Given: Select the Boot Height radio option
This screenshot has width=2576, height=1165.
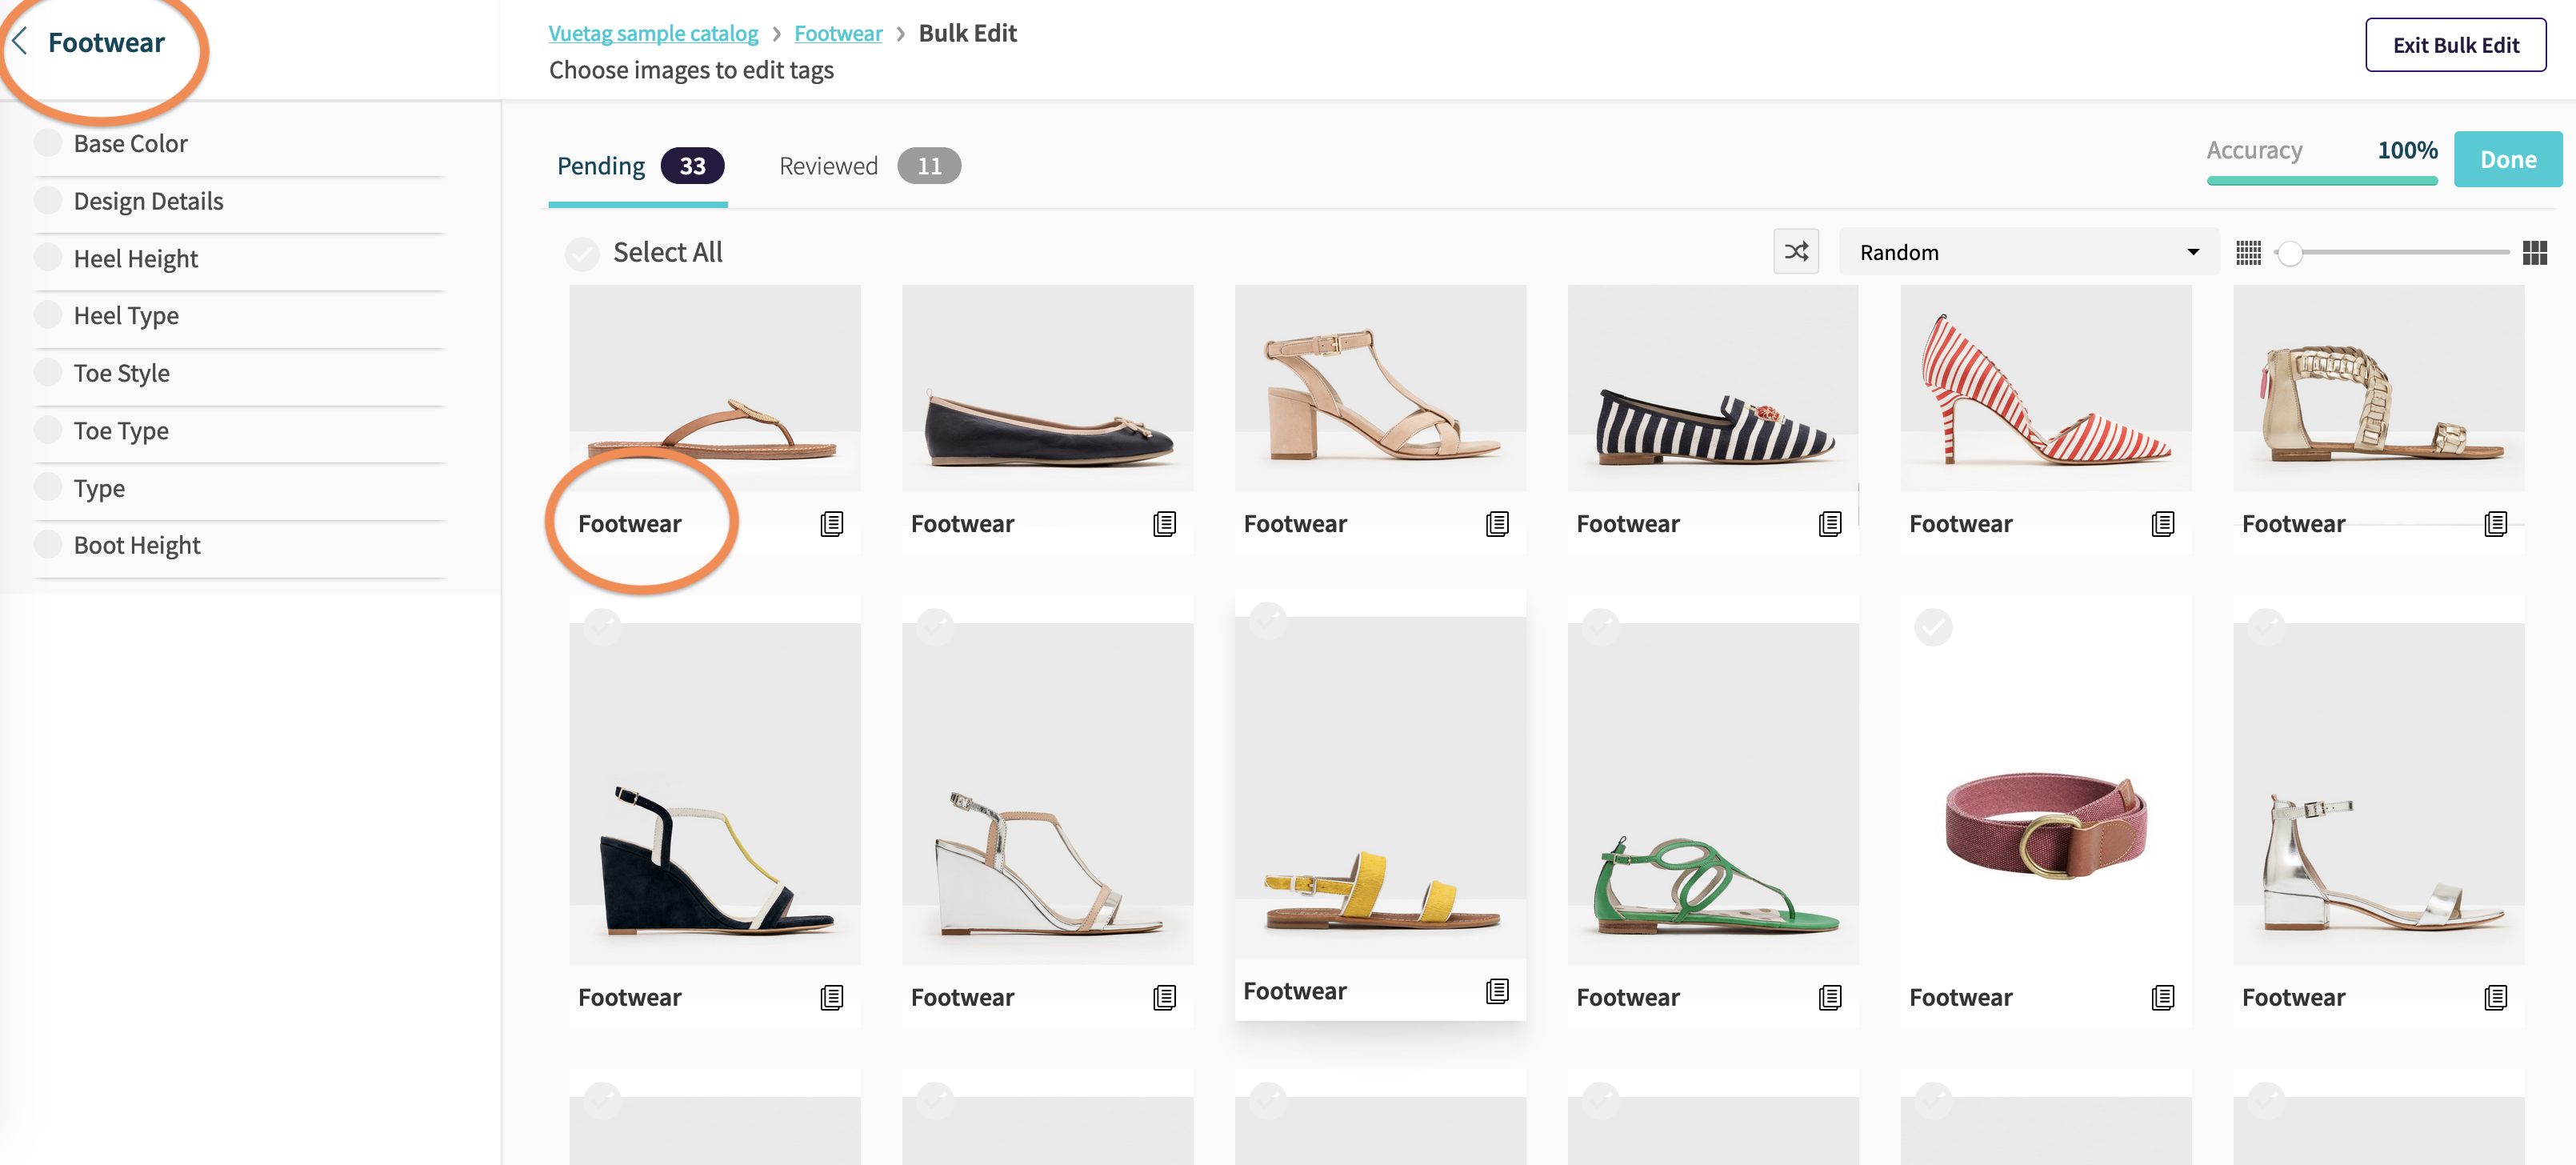Looking at the screenshot, I should pyautogui.click(x=48, y=544).
